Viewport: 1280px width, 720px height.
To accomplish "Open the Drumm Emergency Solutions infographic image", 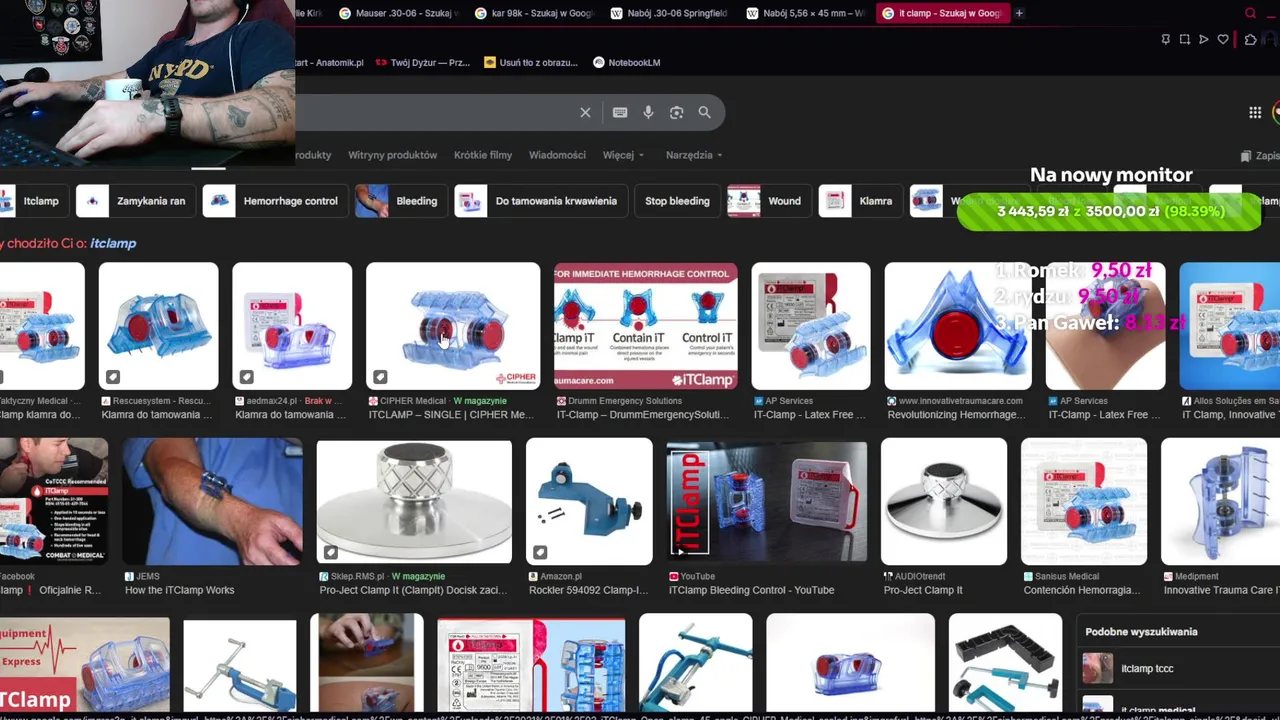I will pos(646,326).
